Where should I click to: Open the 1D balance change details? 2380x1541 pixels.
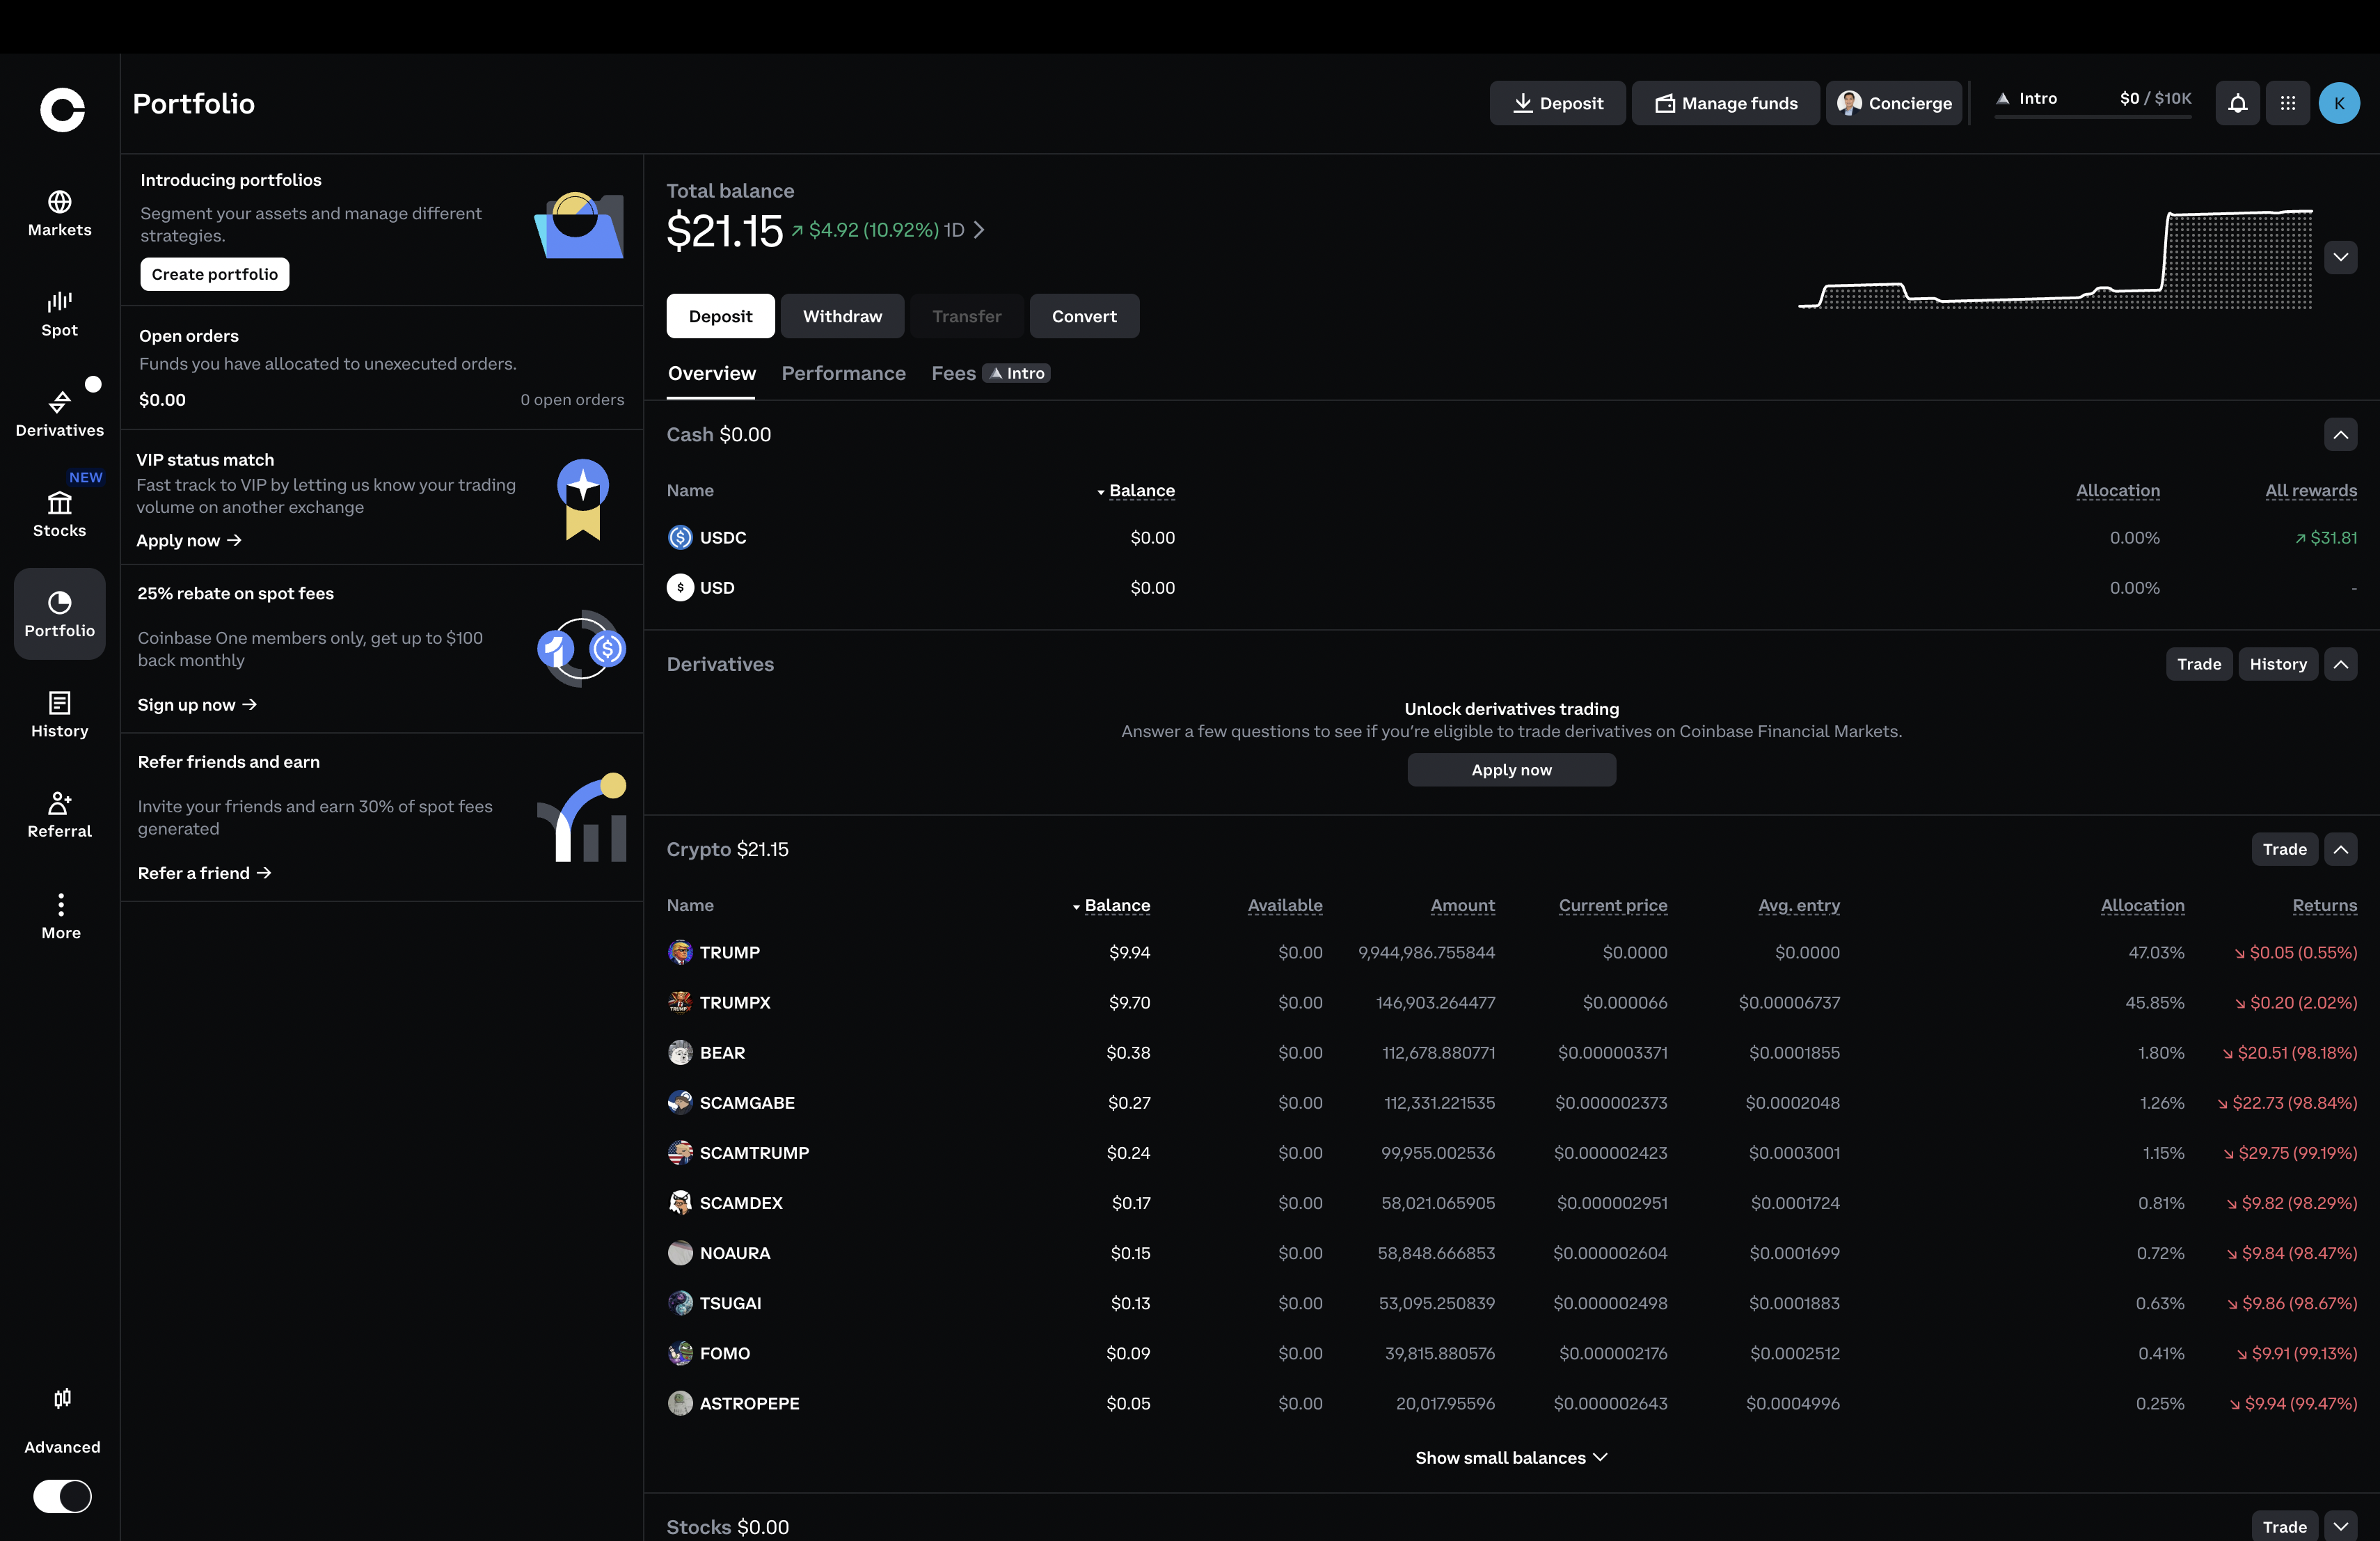point(888,230)
